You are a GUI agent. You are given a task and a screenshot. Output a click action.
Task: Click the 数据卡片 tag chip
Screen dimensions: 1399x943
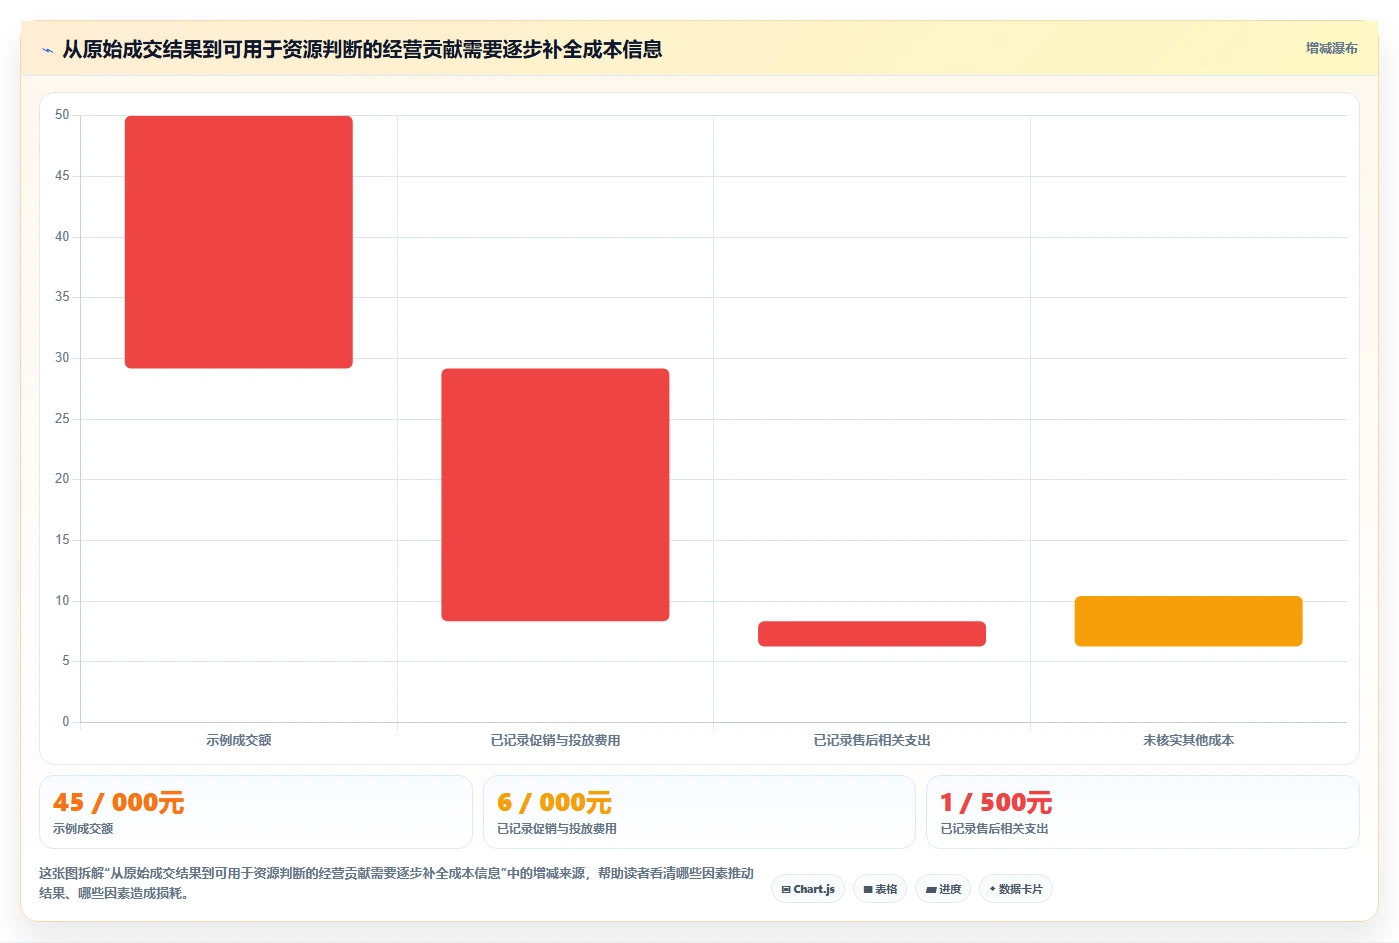coord(1016,889)
